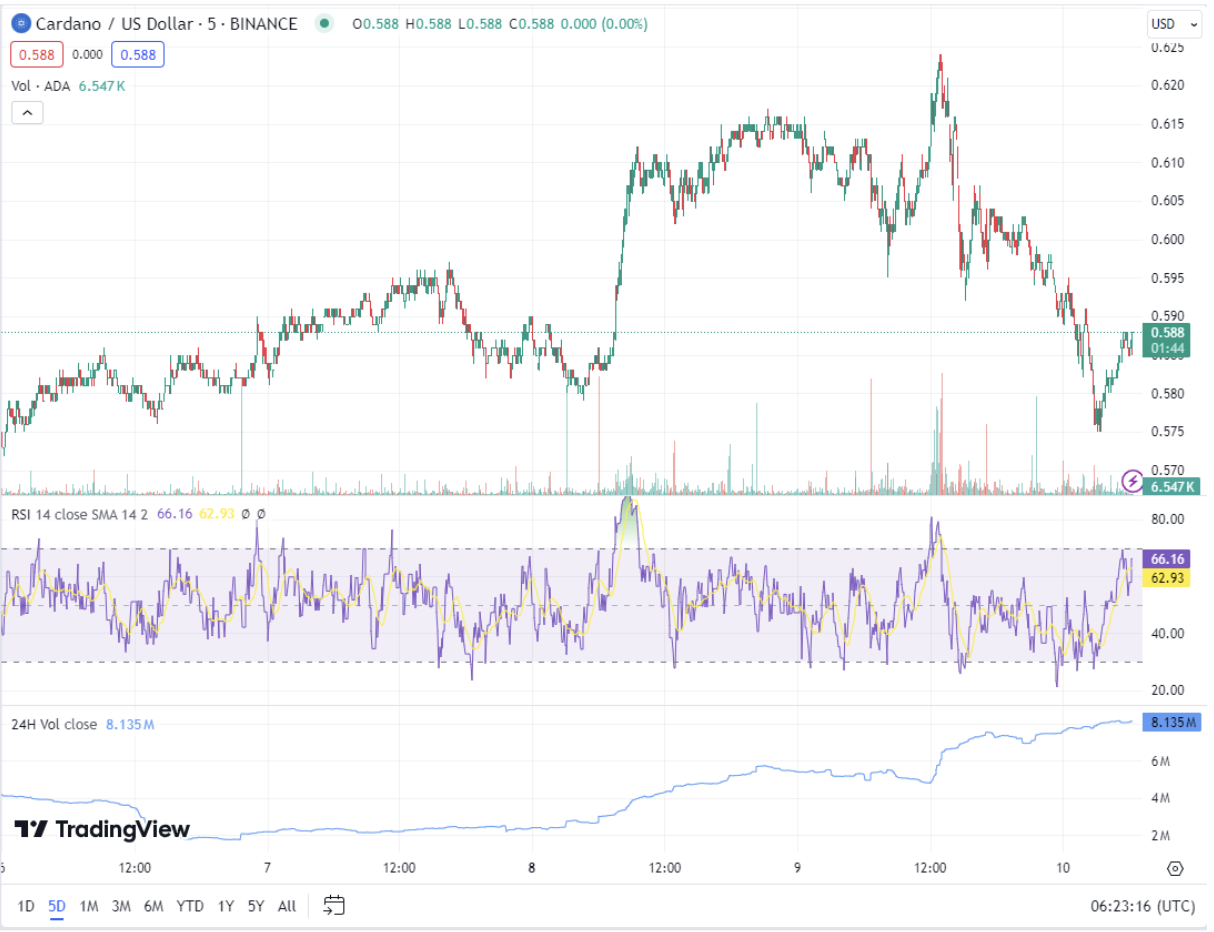Click the purple lightning bolt icon
The width and height of the screenshot is (1214, 932).
click(1132, 481)
